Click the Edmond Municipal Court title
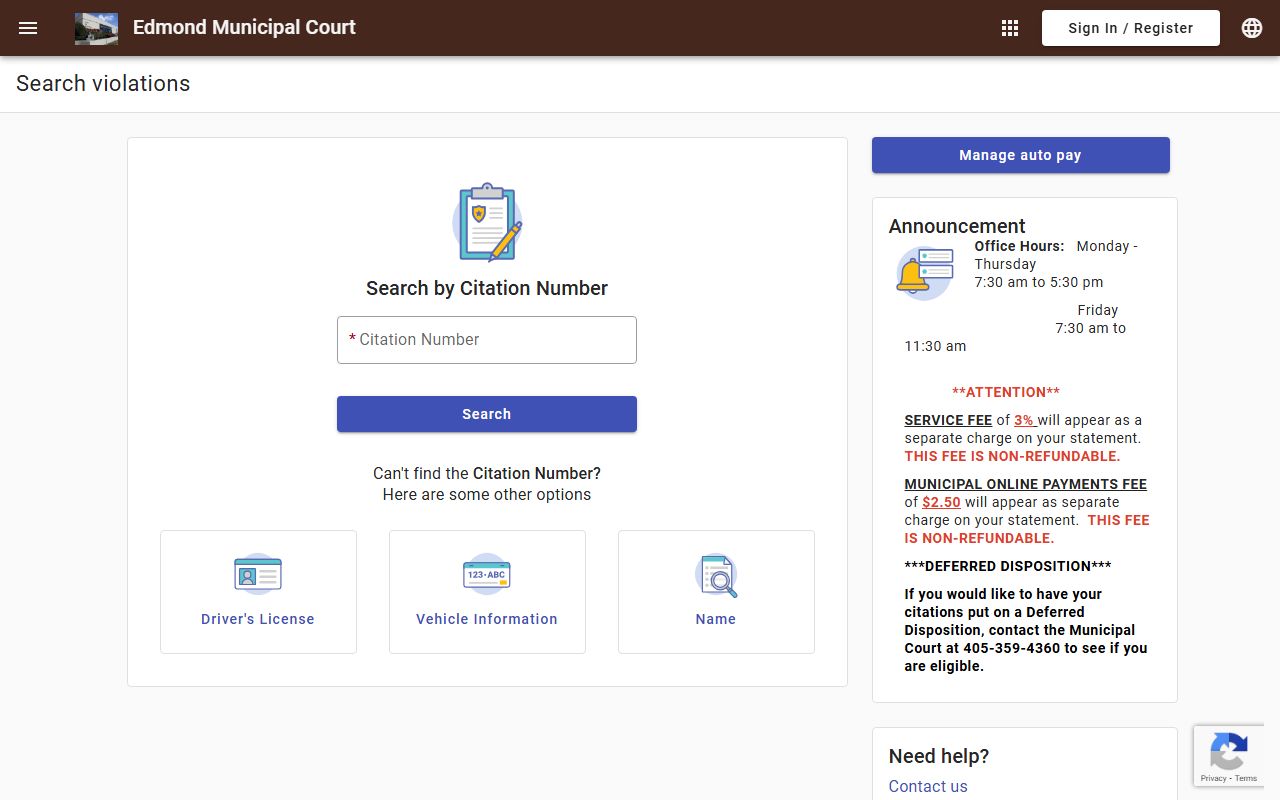This screenshot has width=1280, height=800. click(x=244, y=28)
